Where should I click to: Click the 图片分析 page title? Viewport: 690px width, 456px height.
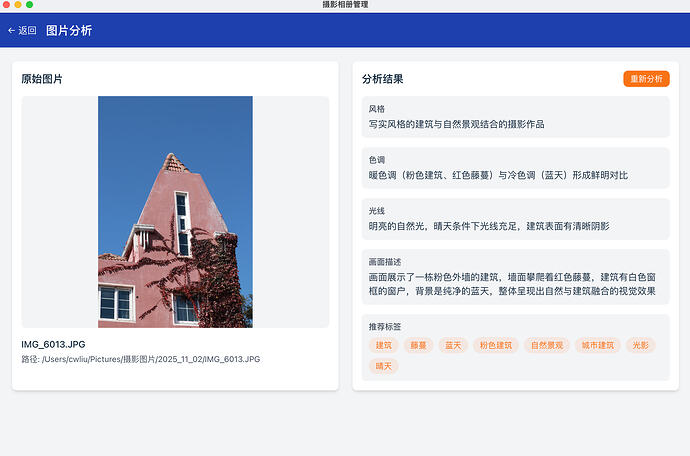click(x=69, y=30)
